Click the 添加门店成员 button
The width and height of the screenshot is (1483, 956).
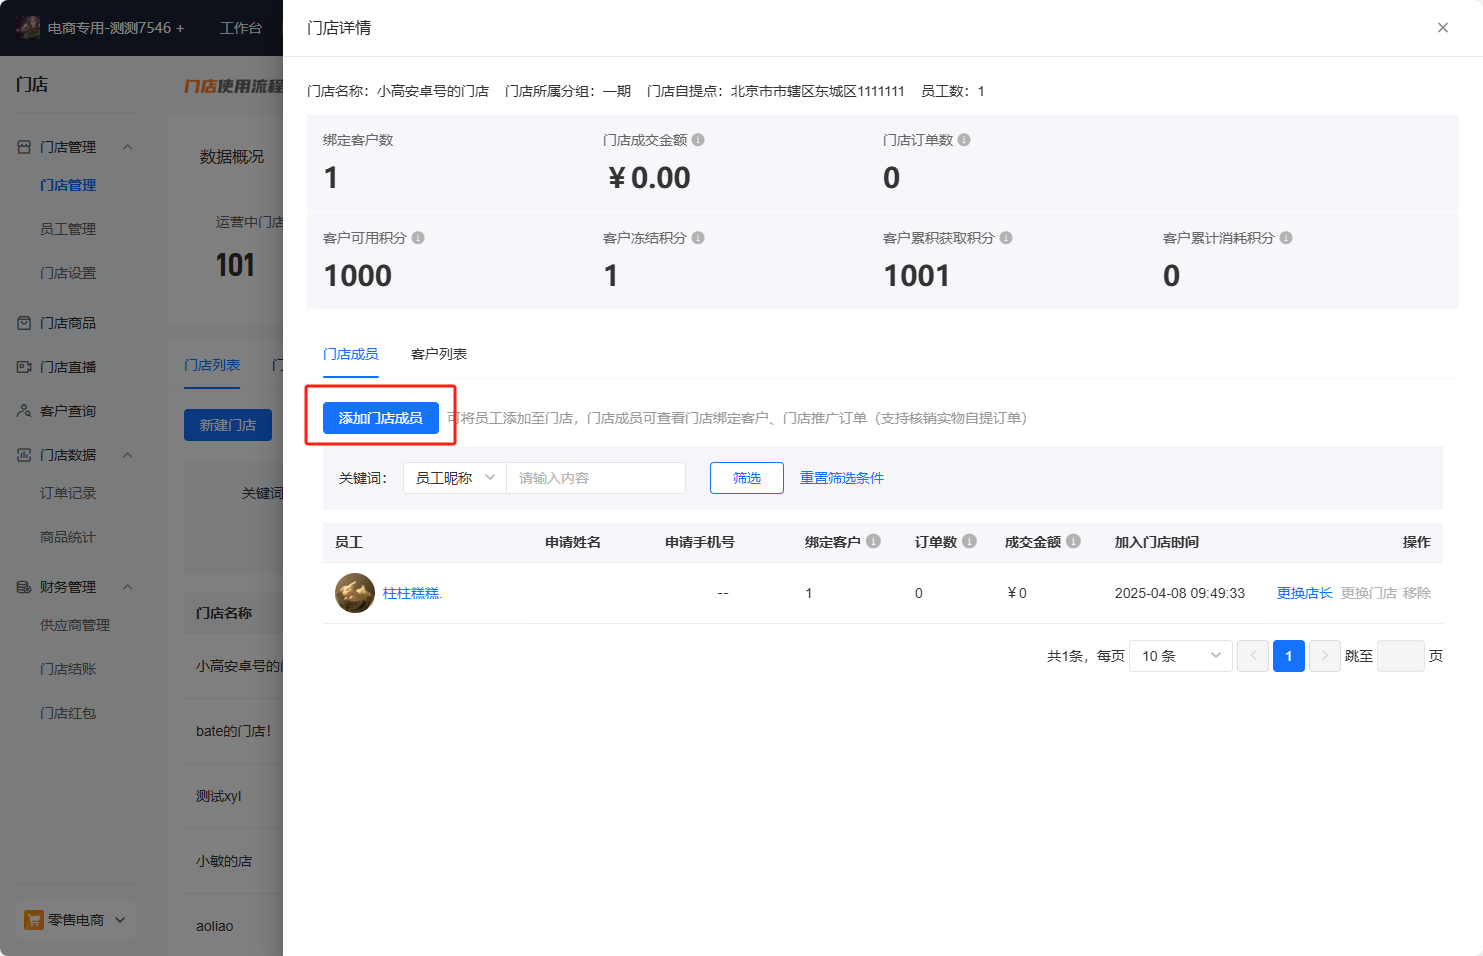click(381, 418)
